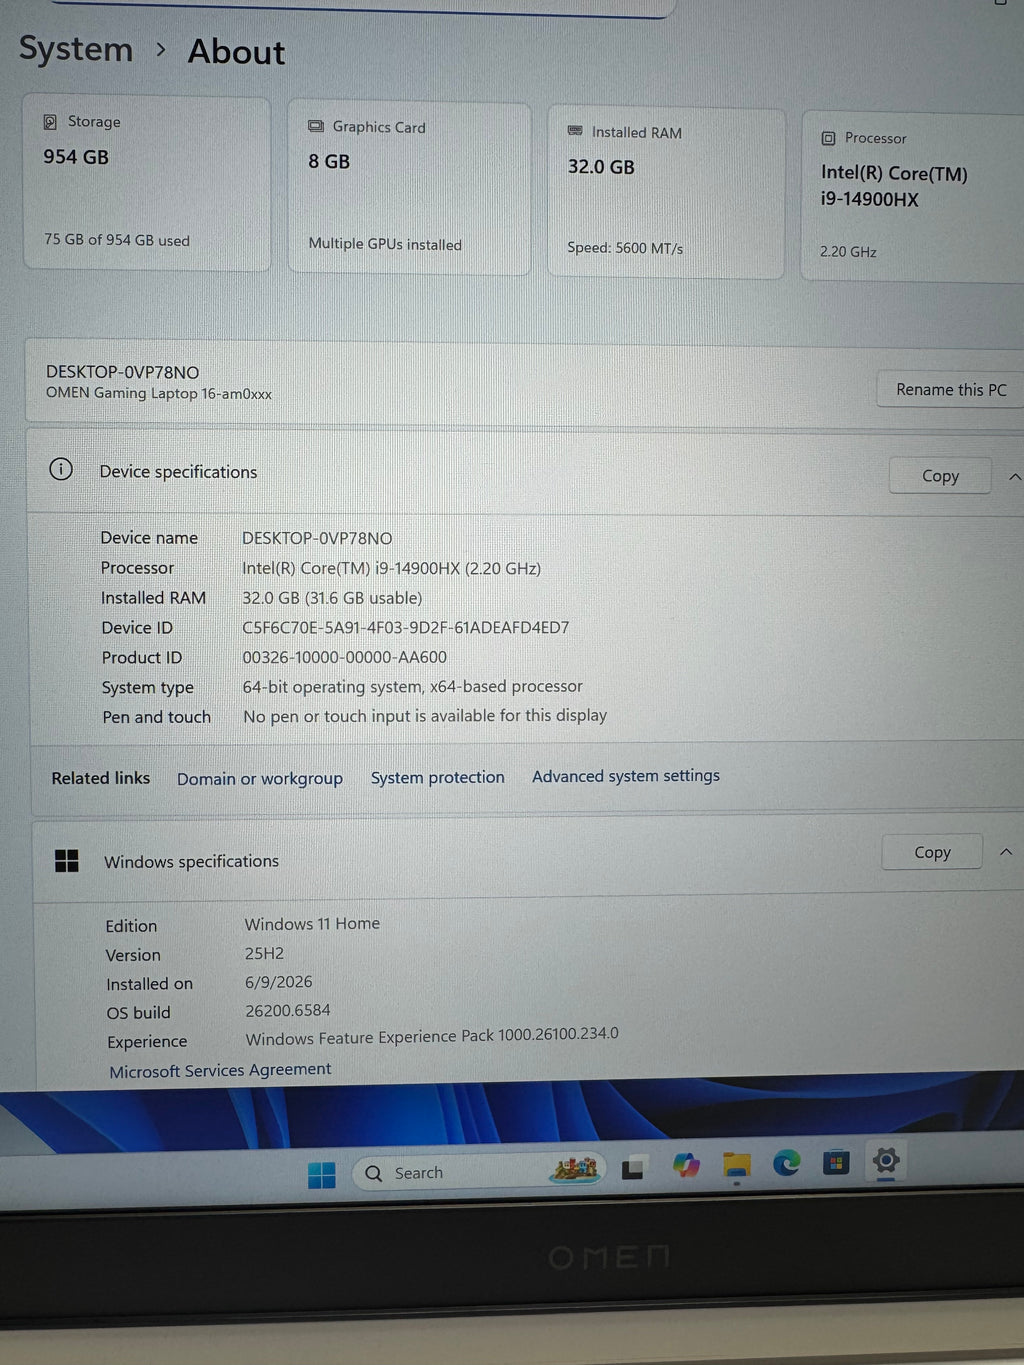Click 'Speed: 5600 MT/s' text
This screenshot has width=1024, height=1365.
pyautogui.click(x=625, y=248)
